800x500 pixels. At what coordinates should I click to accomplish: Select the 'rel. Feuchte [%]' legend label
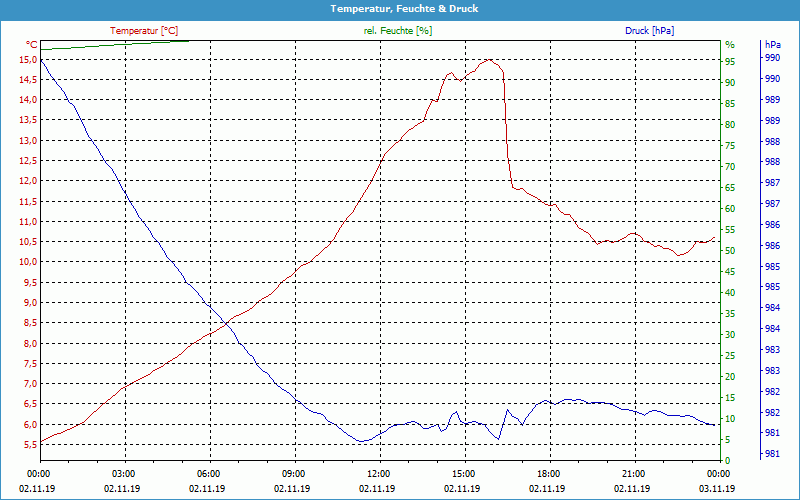tap(398, 31)
